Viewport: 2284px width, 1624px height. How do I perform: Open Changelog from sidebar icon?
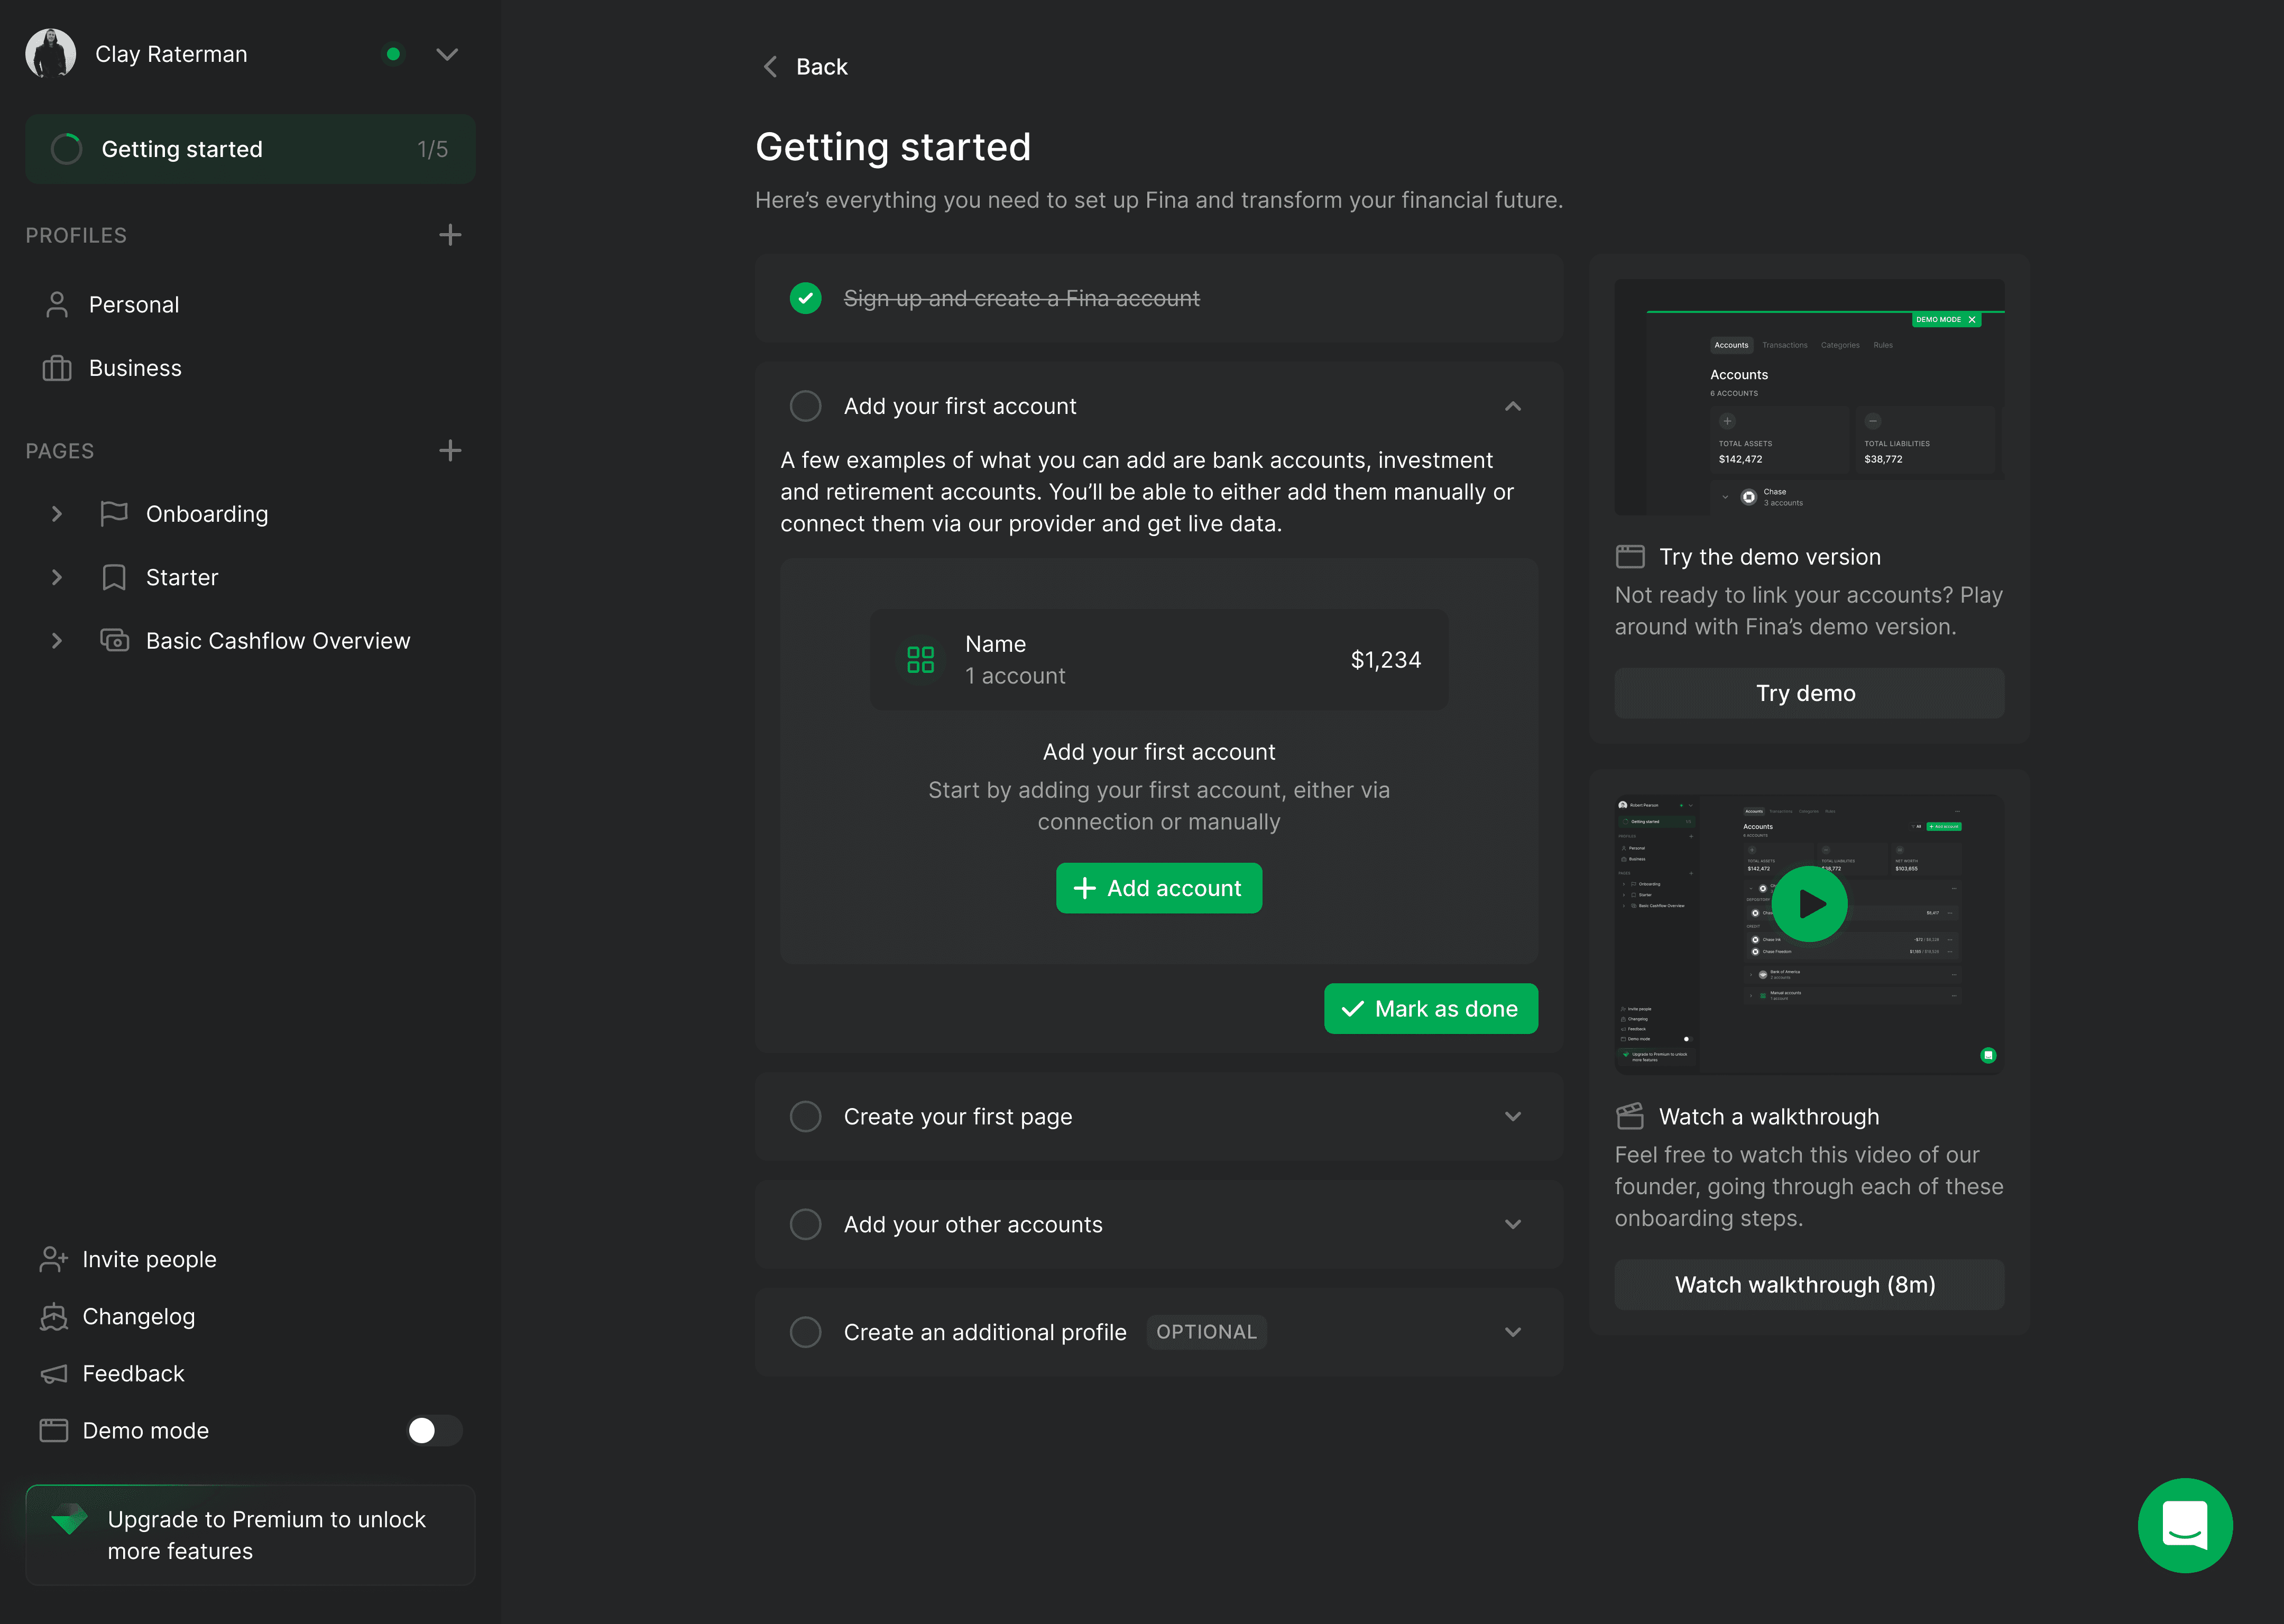53,1317
